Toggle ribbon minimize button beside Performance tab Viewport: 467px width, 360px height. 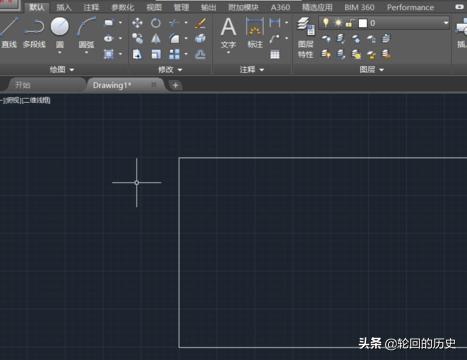(x=459, y=7)
